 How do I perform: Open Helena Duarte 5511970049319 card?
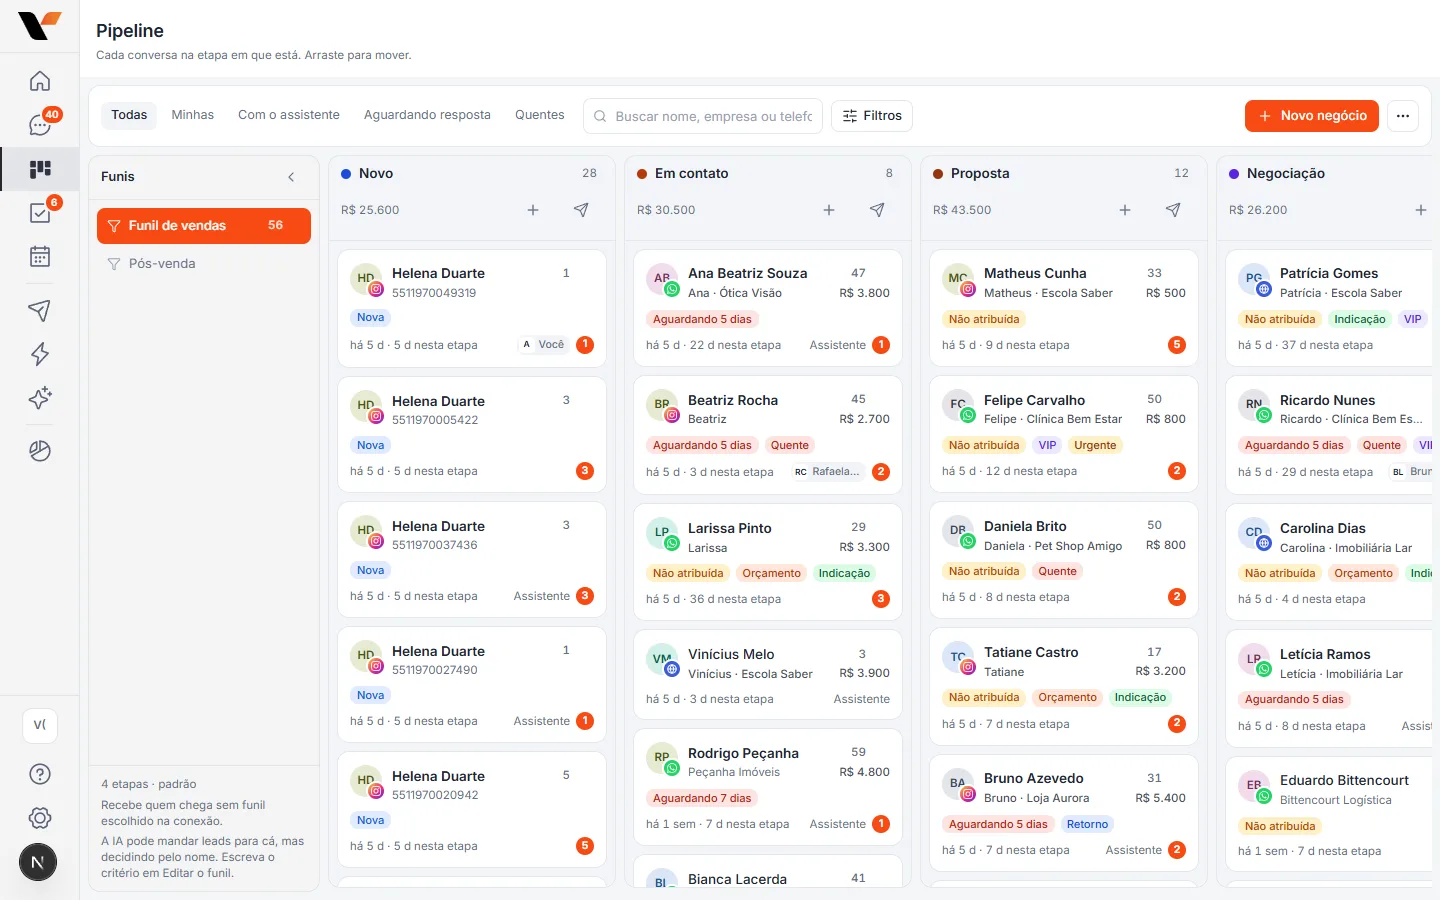tap(472, 309)
